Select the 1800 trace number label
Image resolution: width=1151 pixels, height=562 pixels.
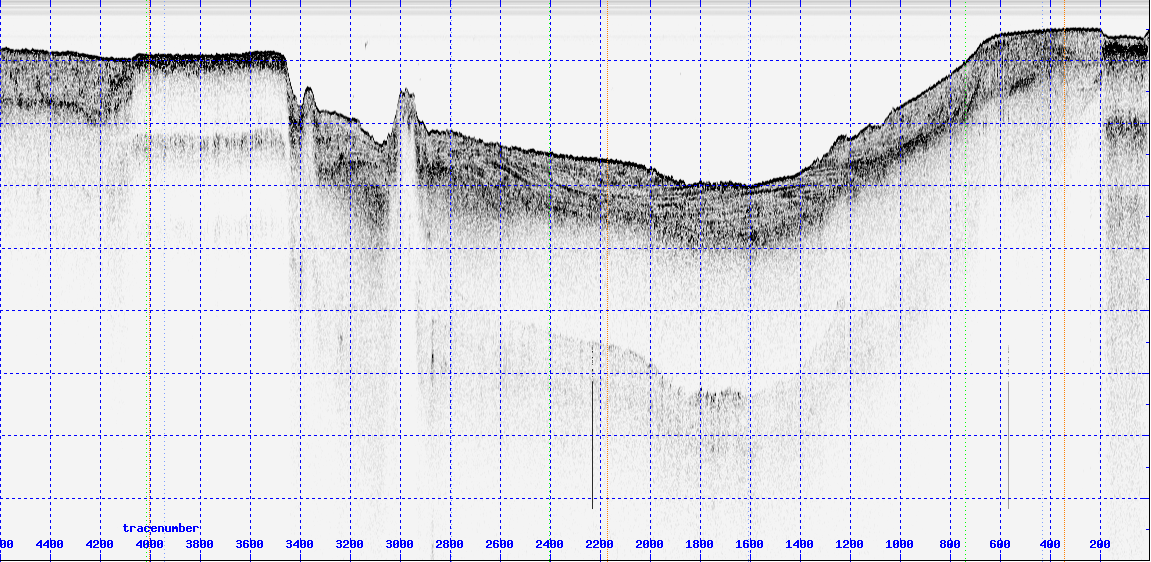[699, 544]
